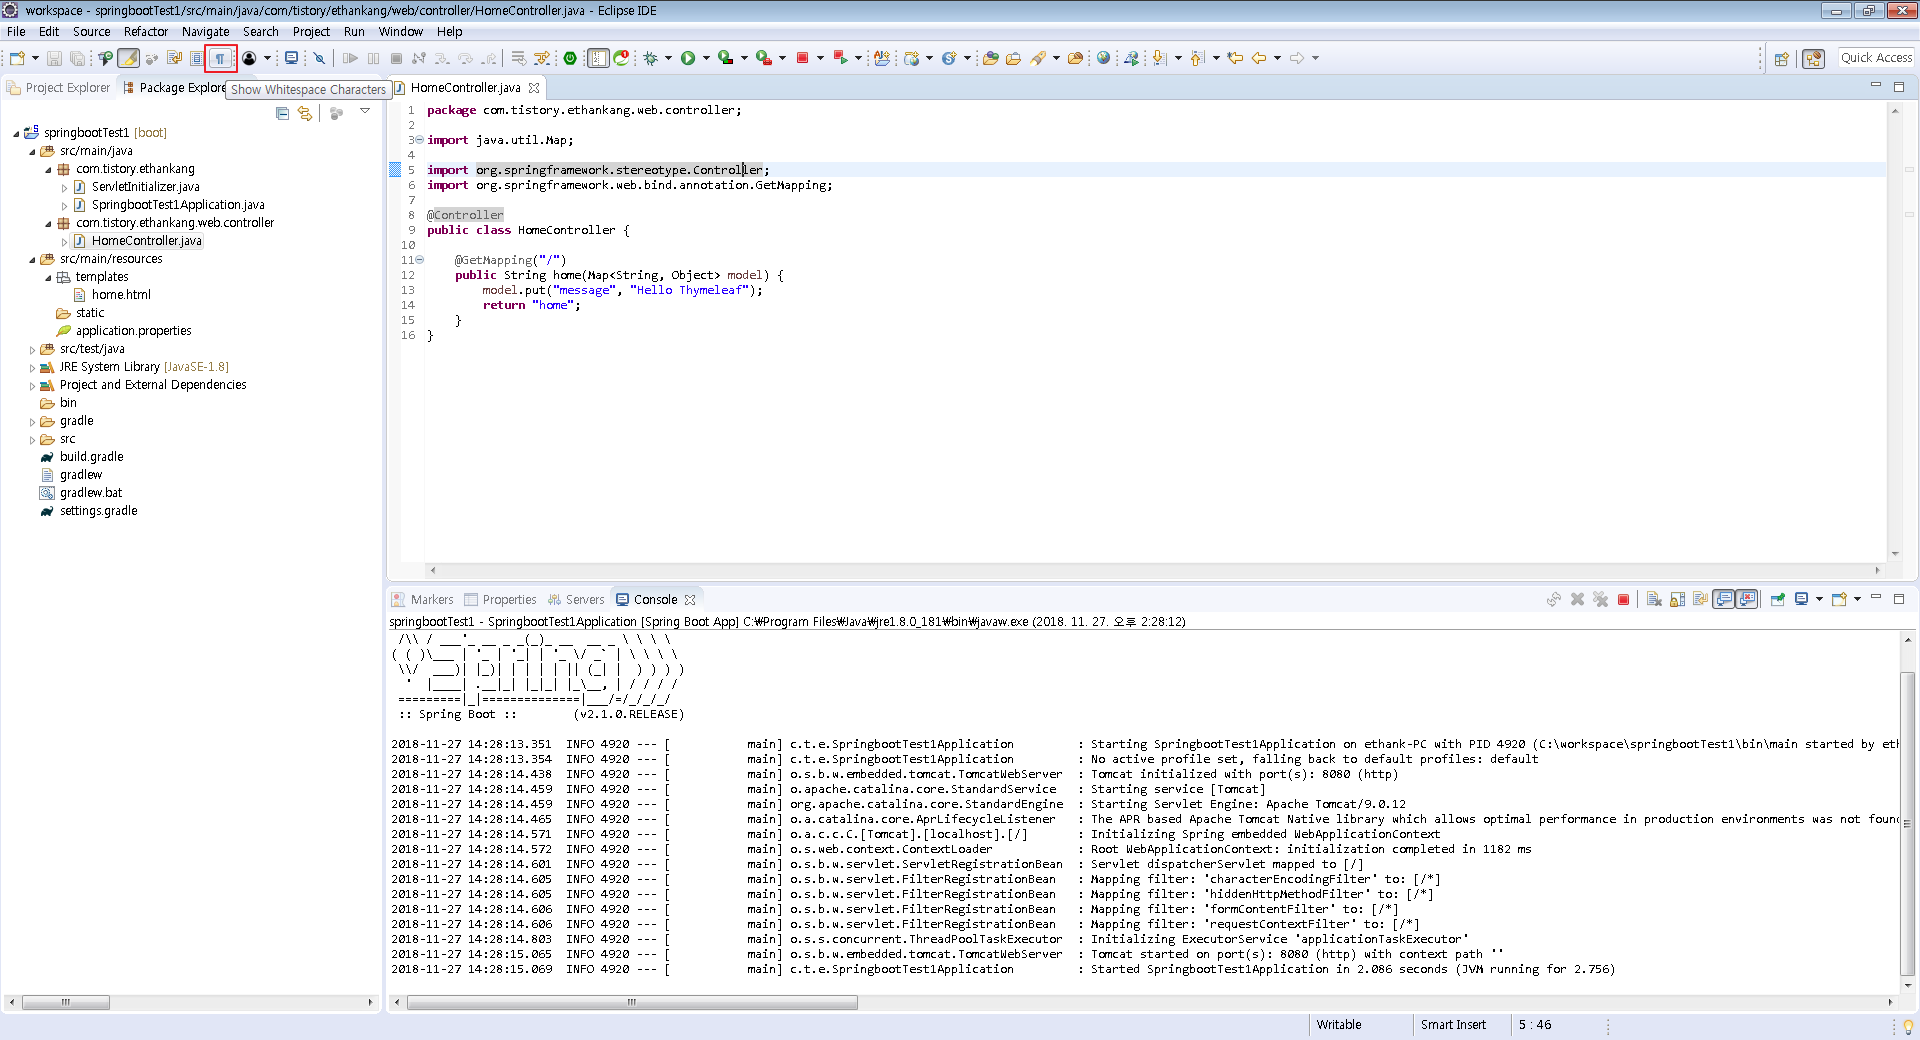Open the File menu

16,32
